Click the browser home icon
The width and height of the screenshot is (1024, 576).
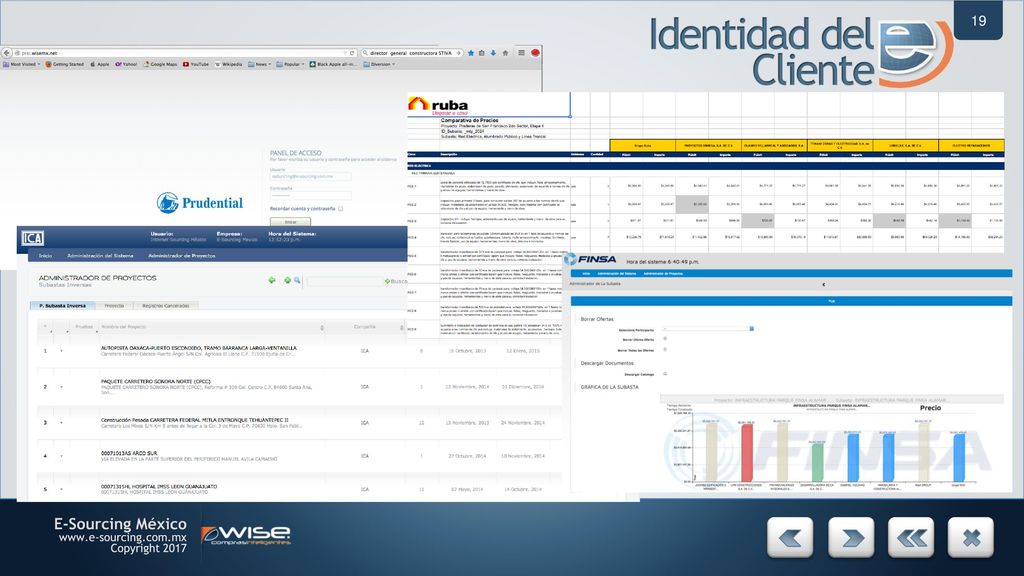click(505, 53)
